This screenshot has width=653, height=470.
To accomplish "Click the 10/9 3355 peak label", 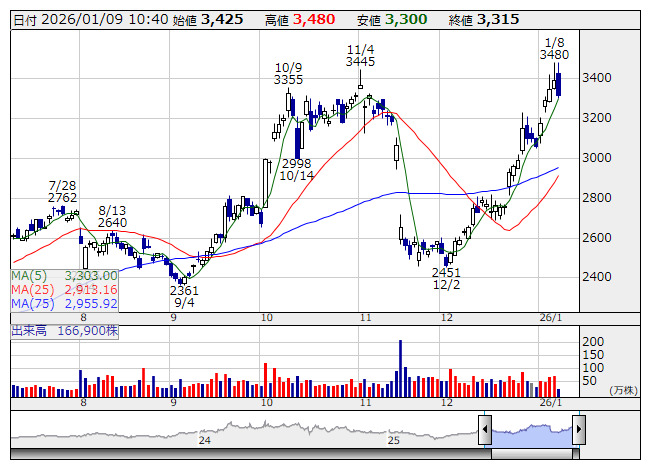I will 289,73.
